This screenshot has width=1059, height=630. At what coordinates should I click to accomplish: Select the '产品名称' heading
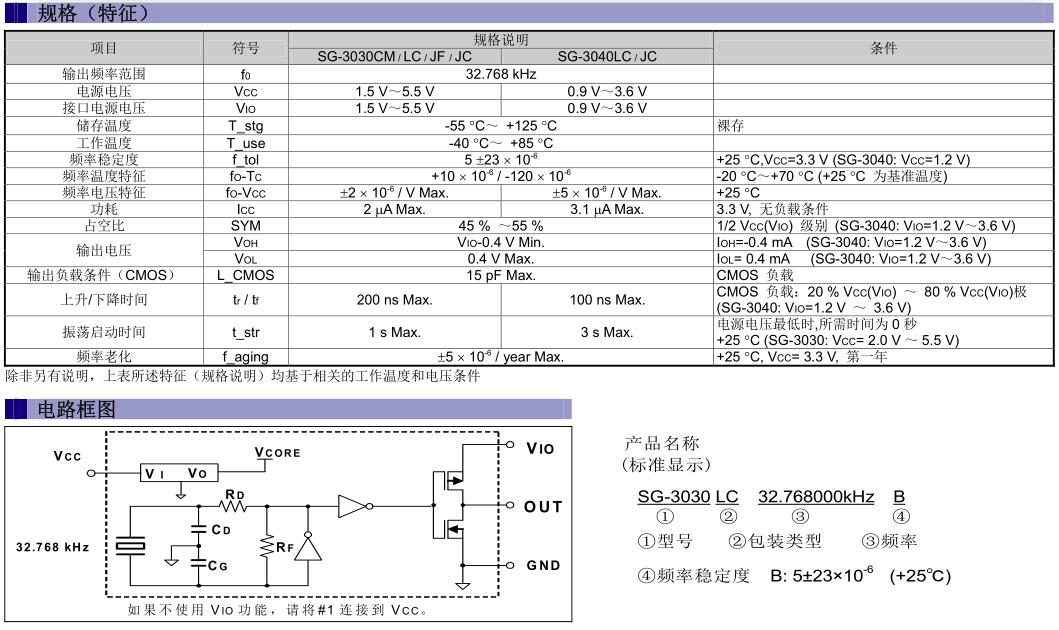(x=662, y=444)
